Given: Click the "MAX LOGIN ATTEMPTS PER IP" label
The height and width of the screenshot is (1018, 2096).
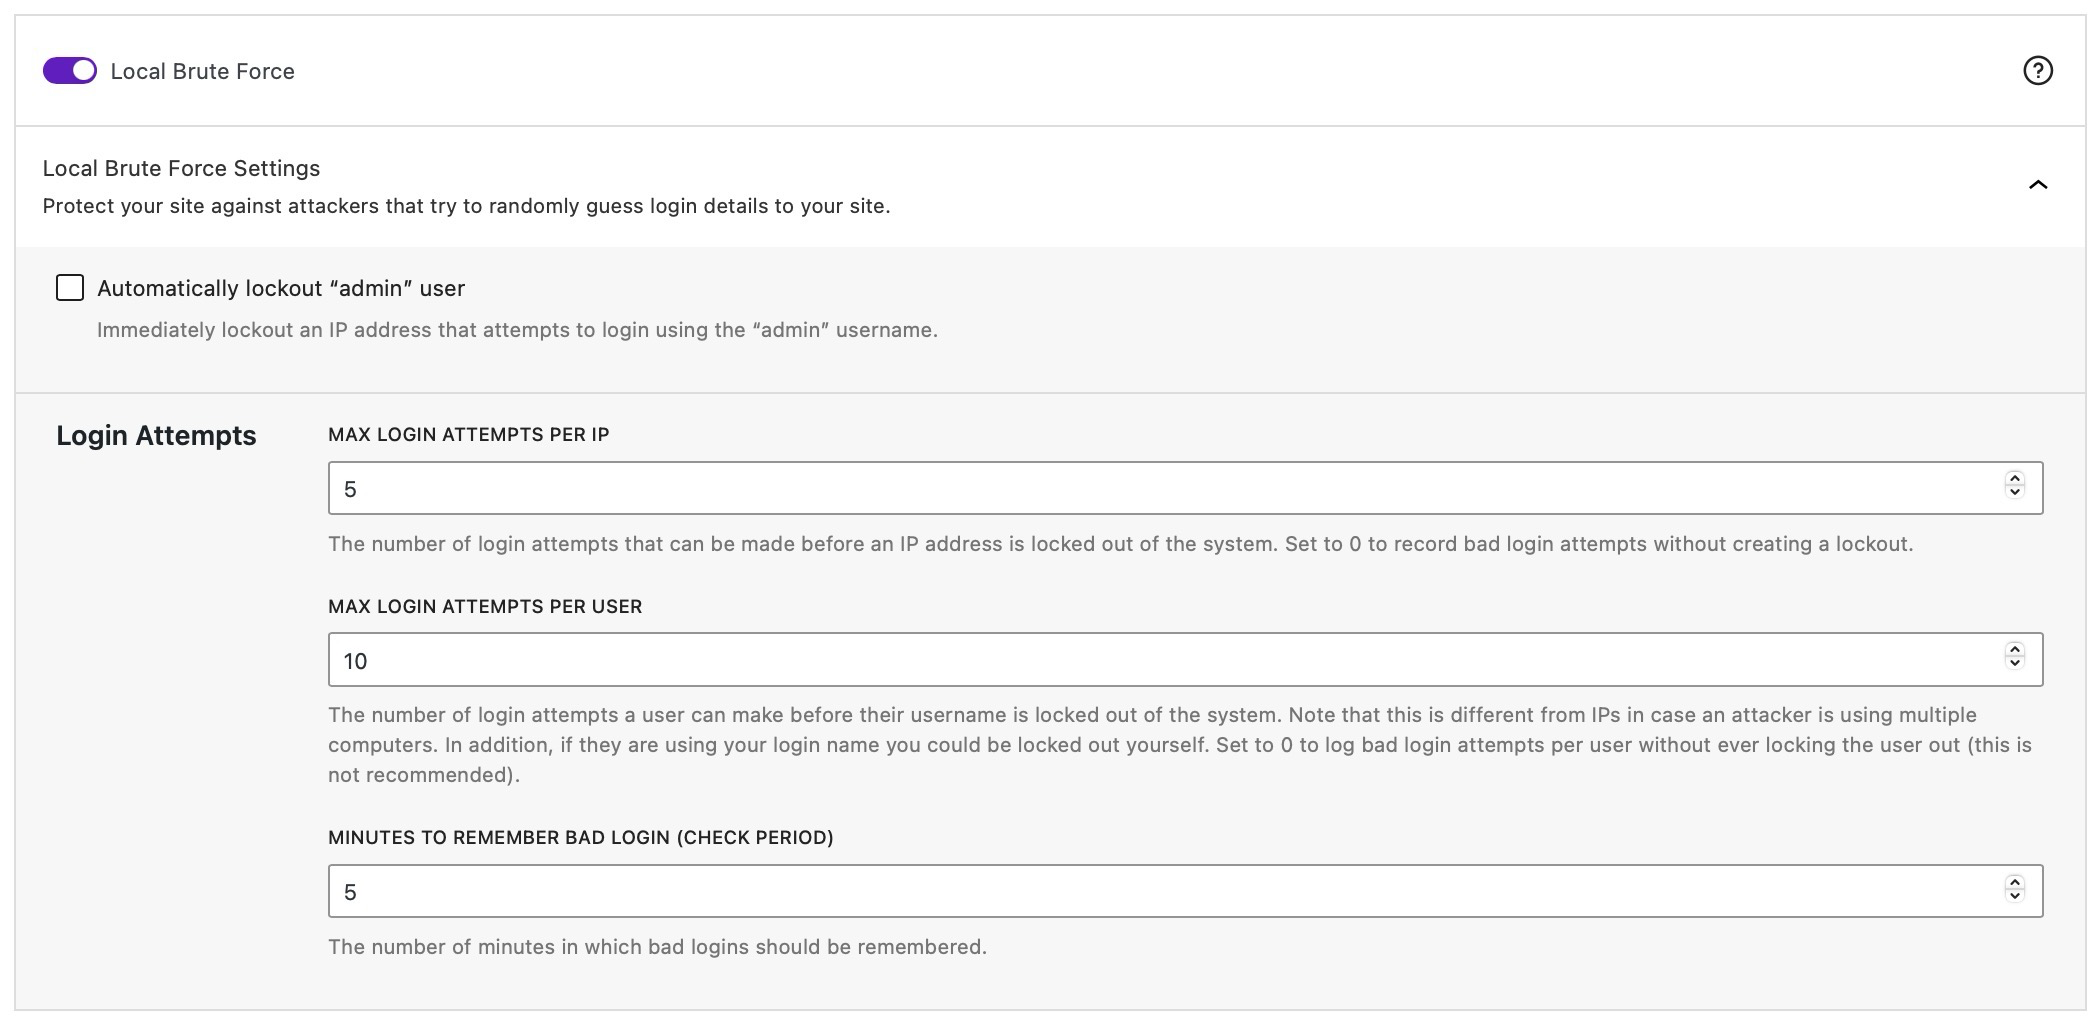Looking at the screenshot, I should pos(468,435).
